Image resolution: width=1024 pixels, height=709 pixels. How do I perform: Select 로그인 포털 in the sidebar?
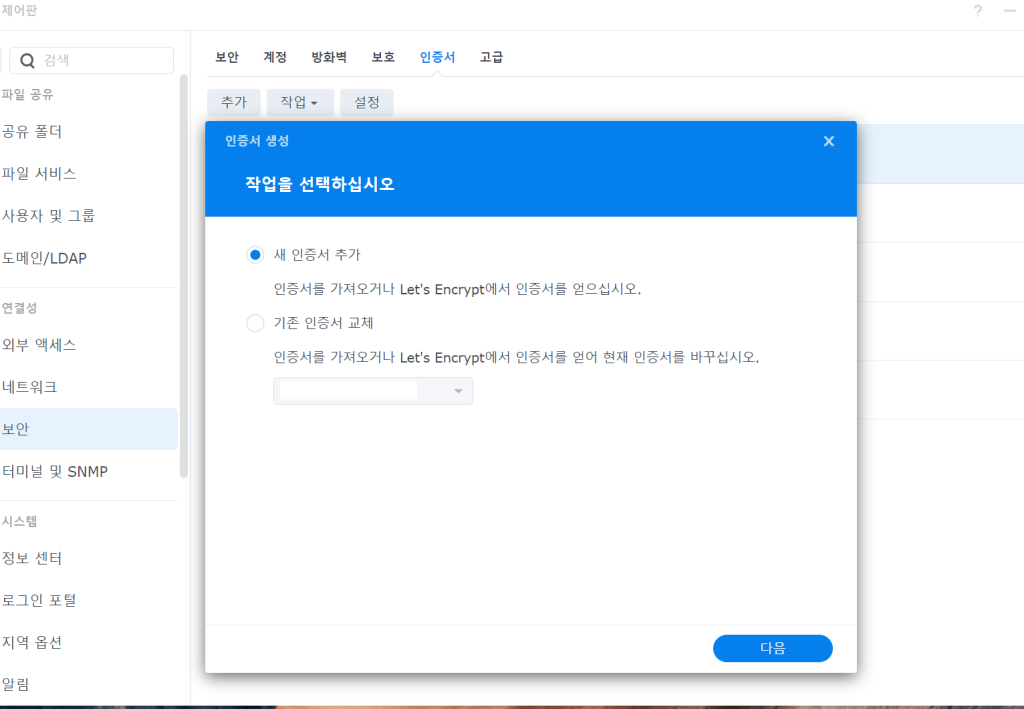click(40, 600)
